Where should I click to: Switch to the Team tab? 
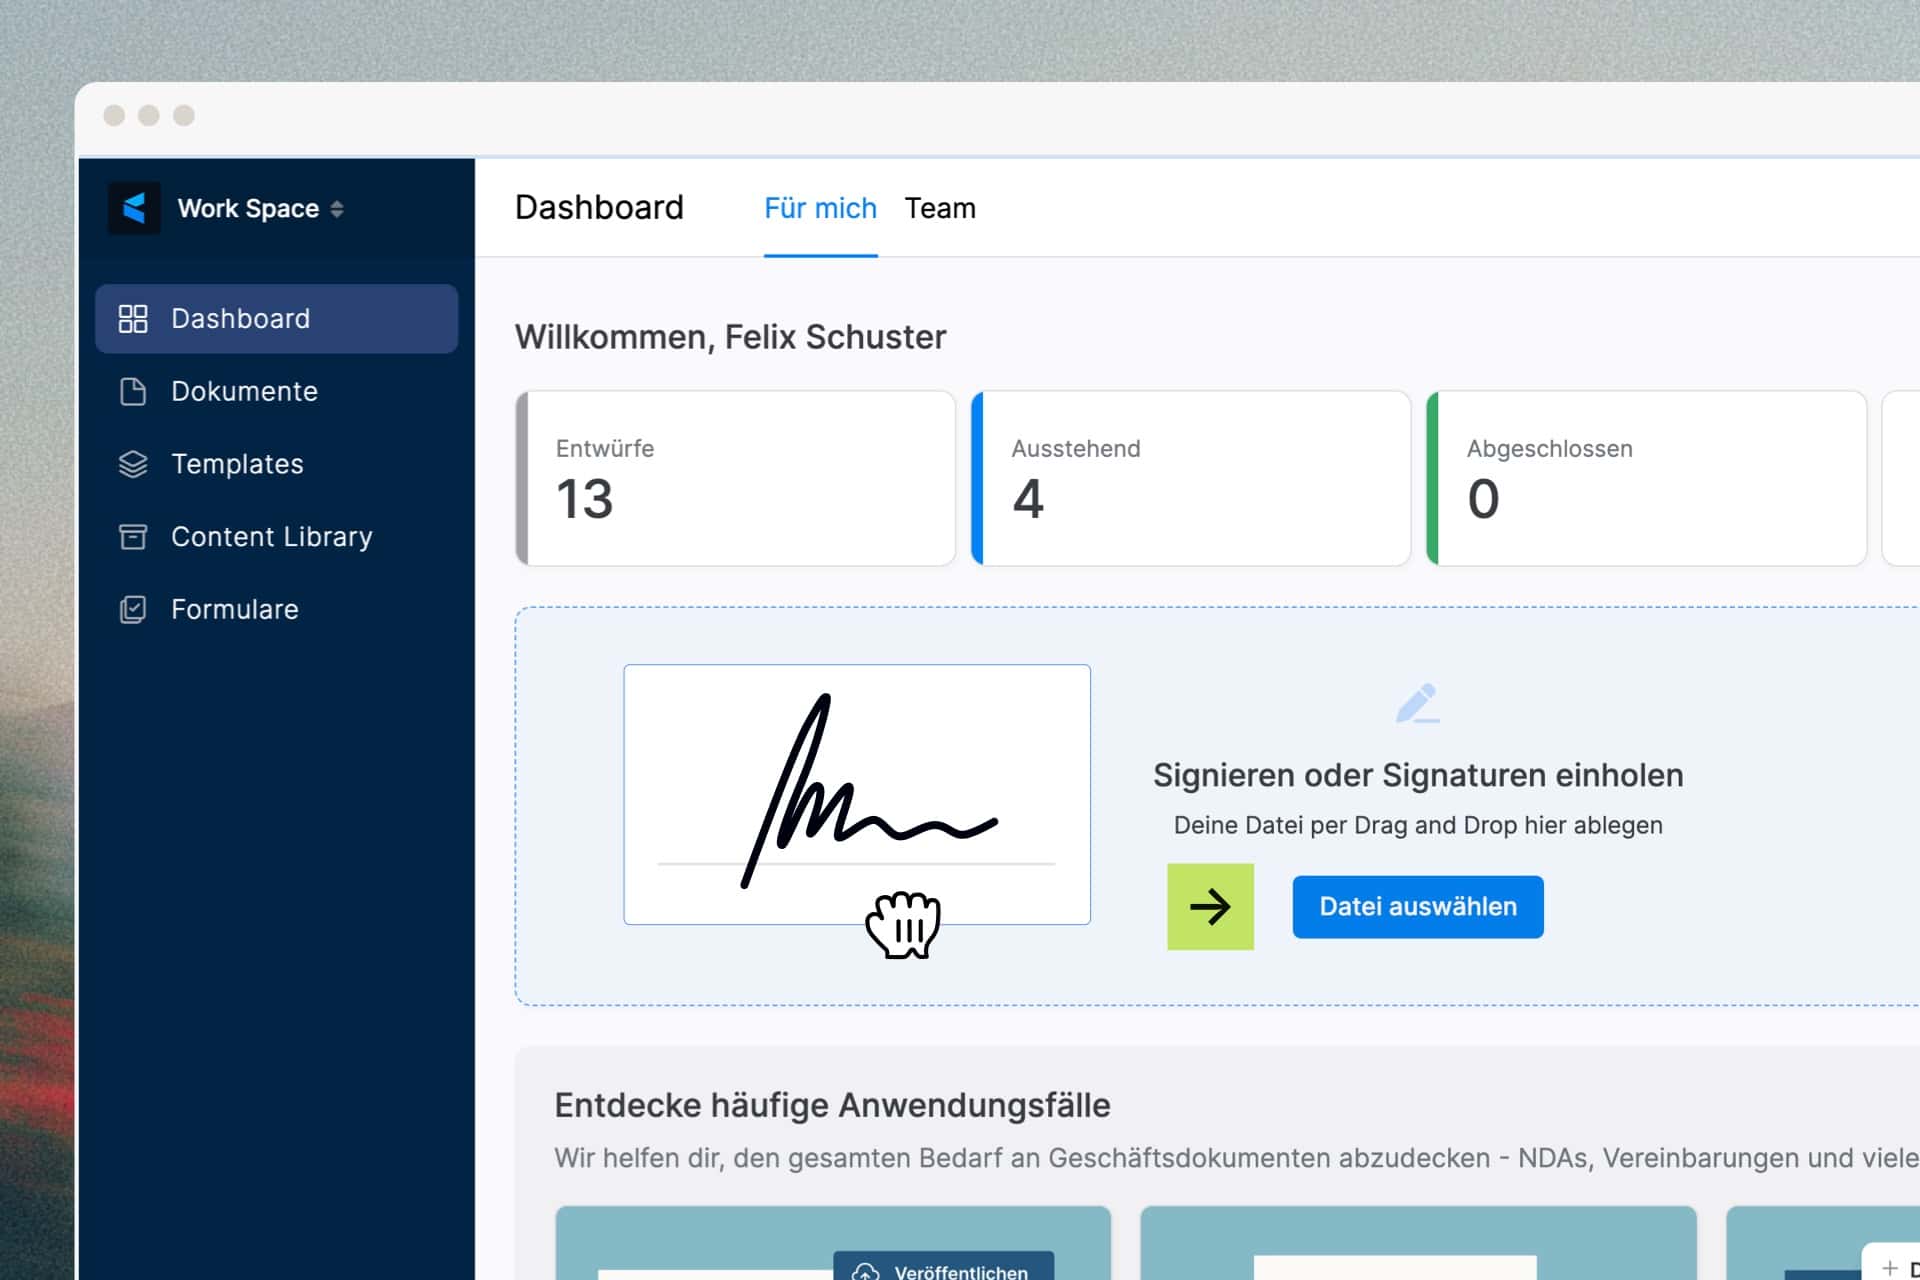[940, 208]
